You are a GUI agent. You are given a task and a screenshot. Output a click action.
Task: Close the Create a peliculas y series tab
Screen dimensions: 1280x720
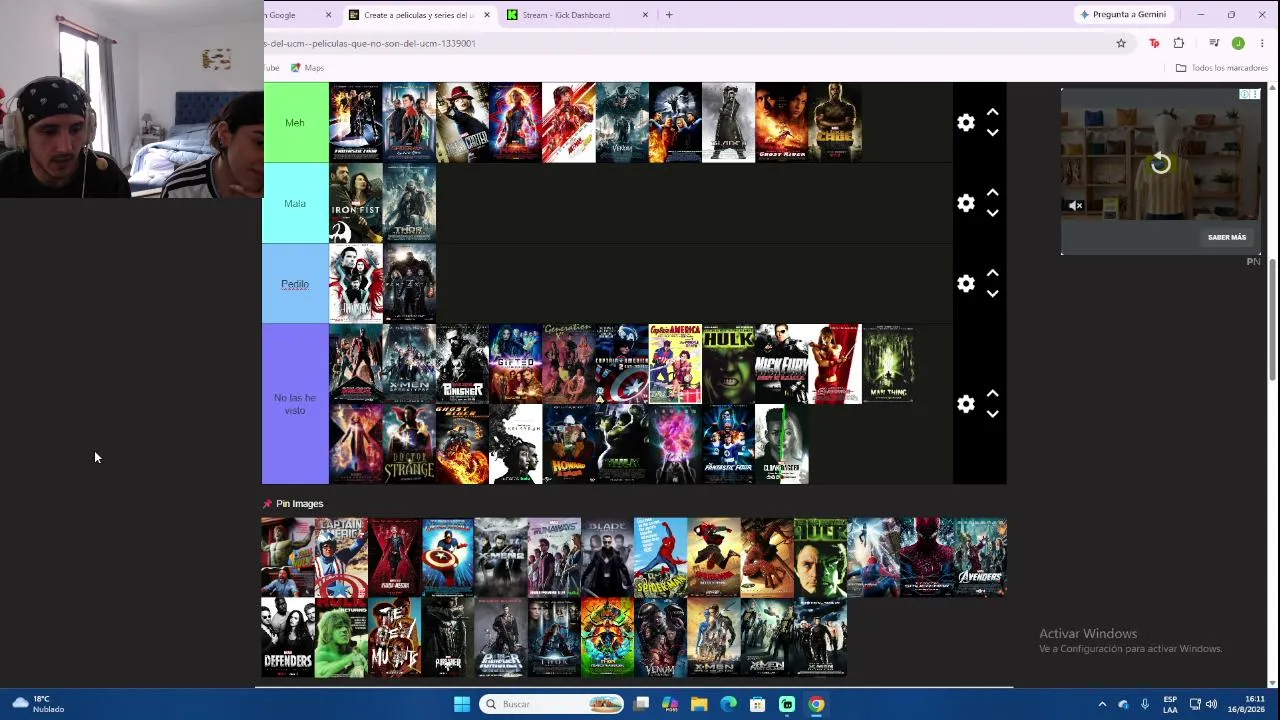click(x=487, y=15)
